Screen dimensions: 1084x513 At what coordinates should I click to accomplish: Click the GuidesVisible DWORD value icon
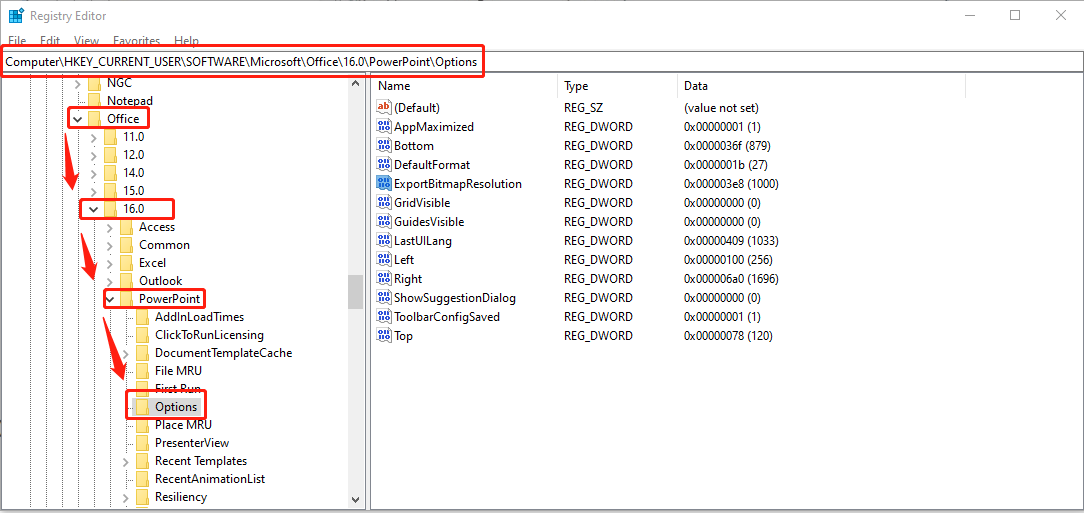tap(384, 222)
